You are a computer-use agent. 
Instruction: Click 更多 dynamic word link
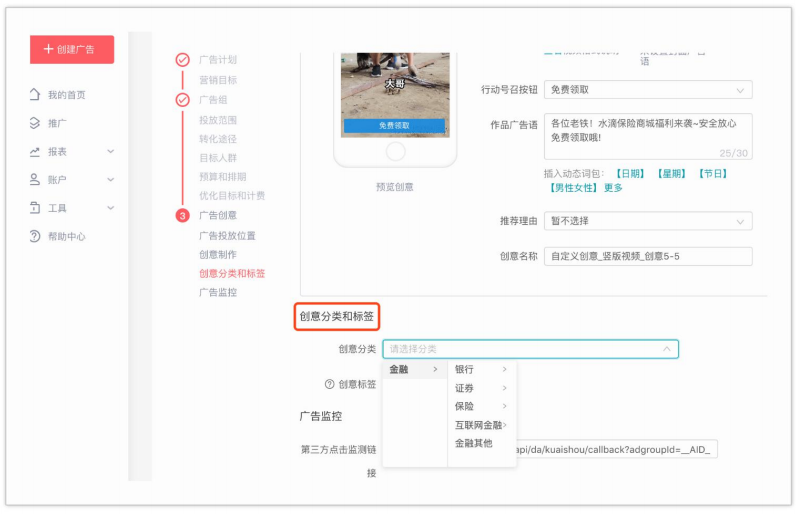613,188
